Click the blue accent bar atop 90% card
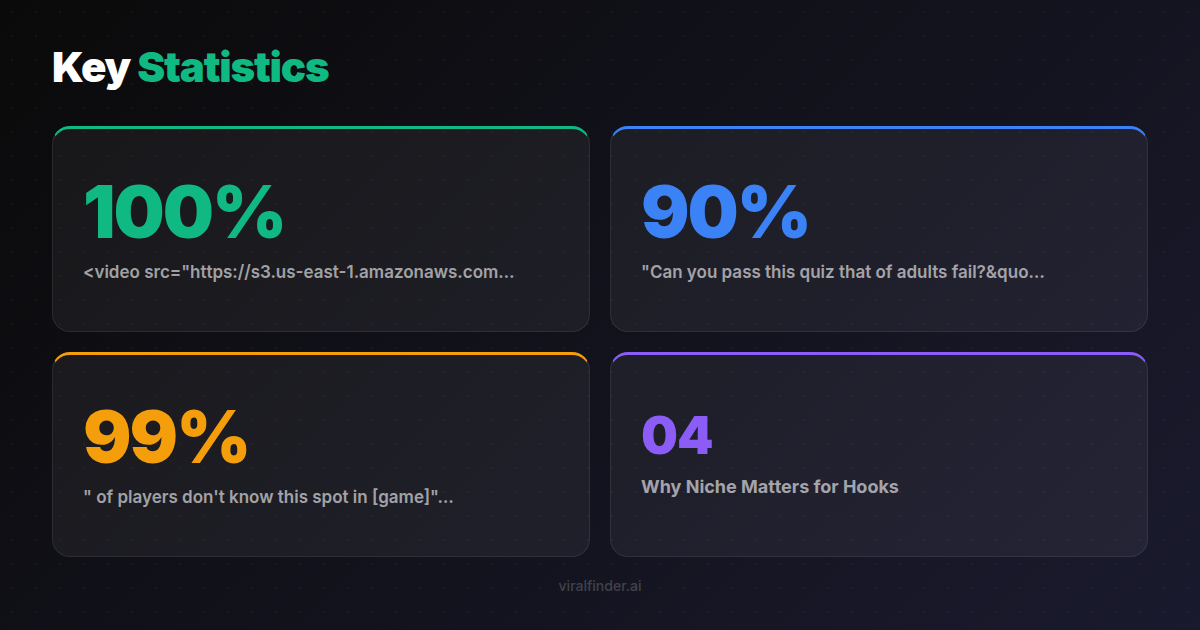 [x=878, y=128]
